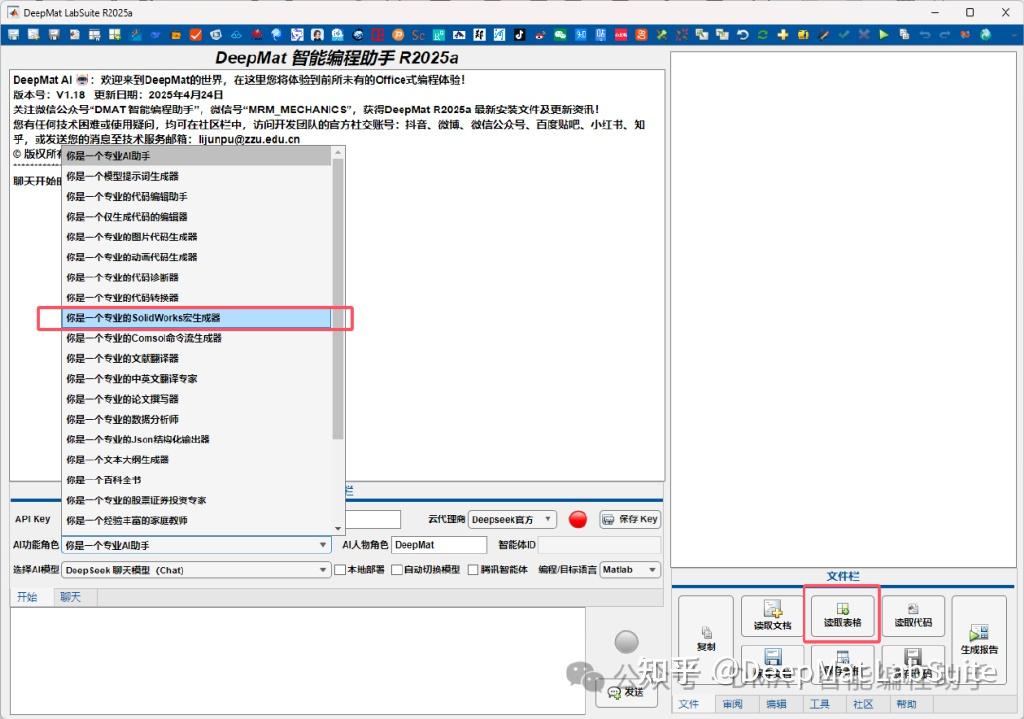Image resolution: width=1024 pixels, height=719 pixels.
Task: Click the role list vertical scrollbar thumb
Action: click(x=338, y=298)
